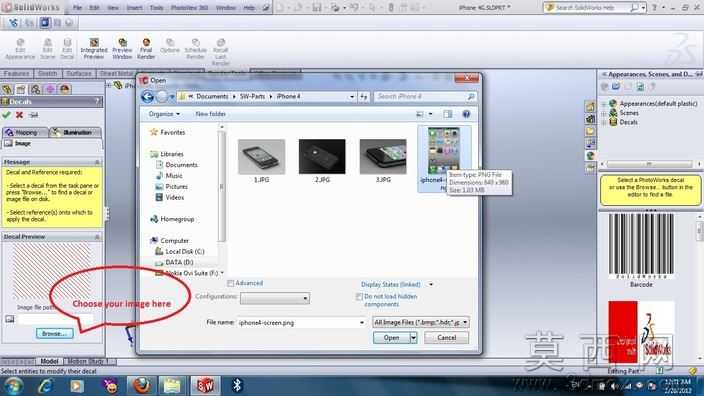
Task: Switch to the Mapping tab
Action: coord(26,132)
